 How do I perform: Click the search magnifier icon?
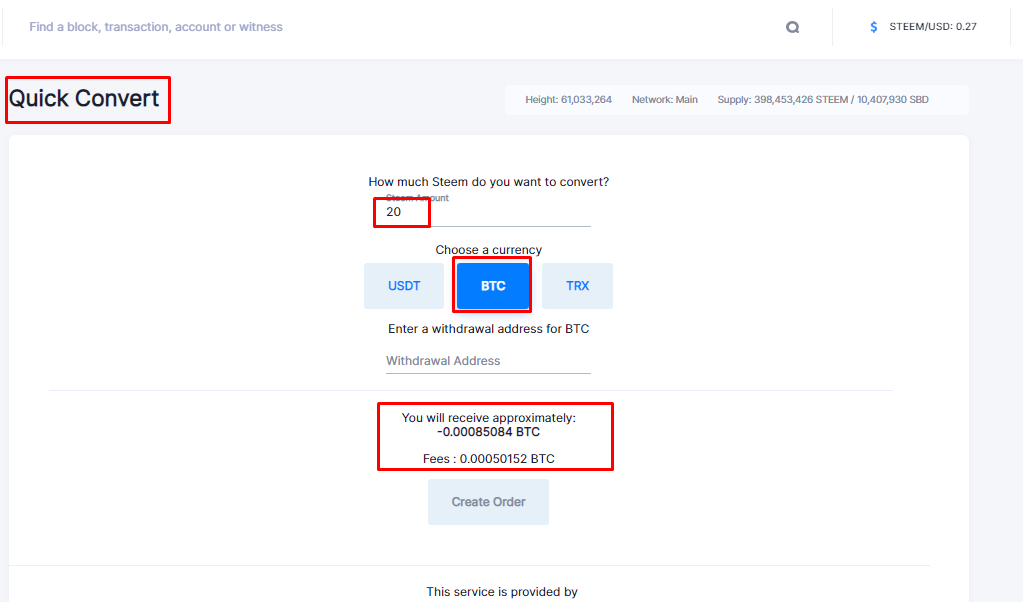[792, 27]
